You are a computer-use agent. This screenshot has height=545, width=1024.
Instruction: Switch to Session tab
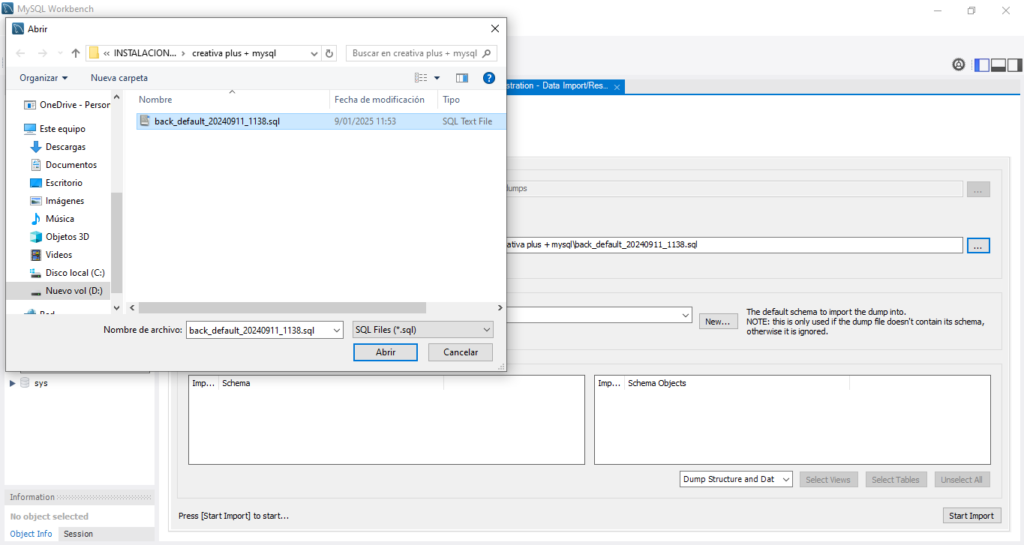tap(78, 534)
